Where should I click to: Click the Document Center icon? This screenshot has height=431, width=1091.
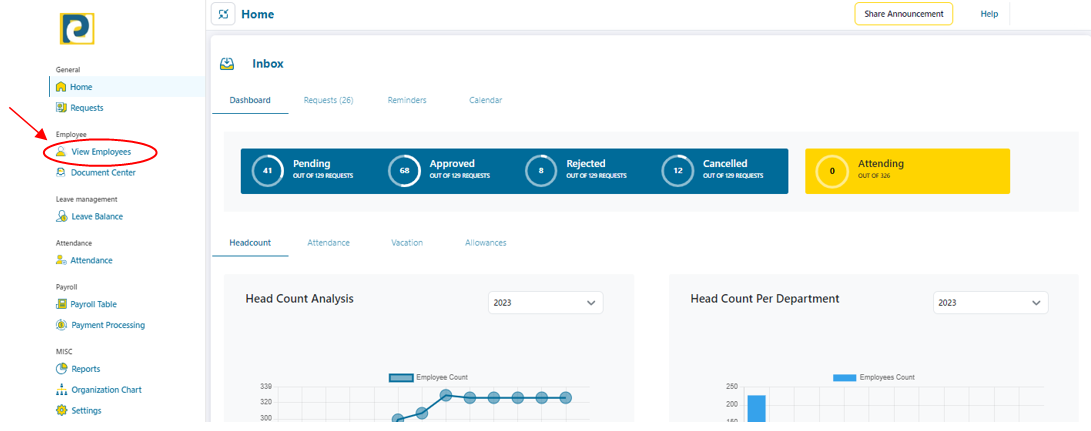61,173
